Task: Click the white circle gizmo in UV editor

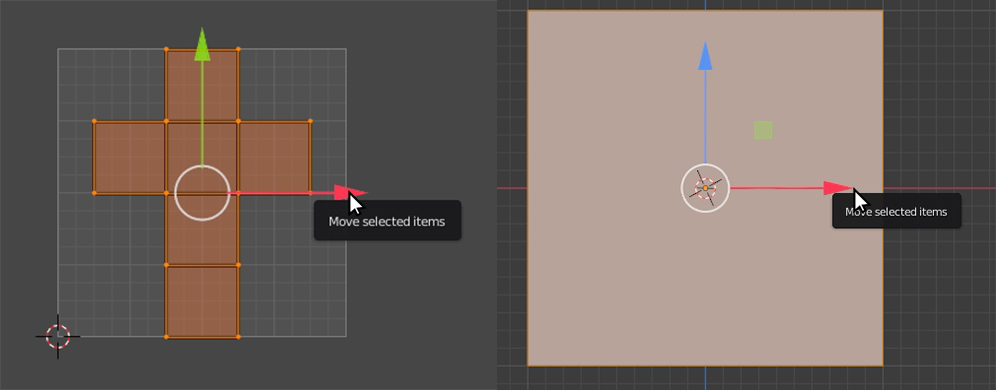Action: [202, 193]
